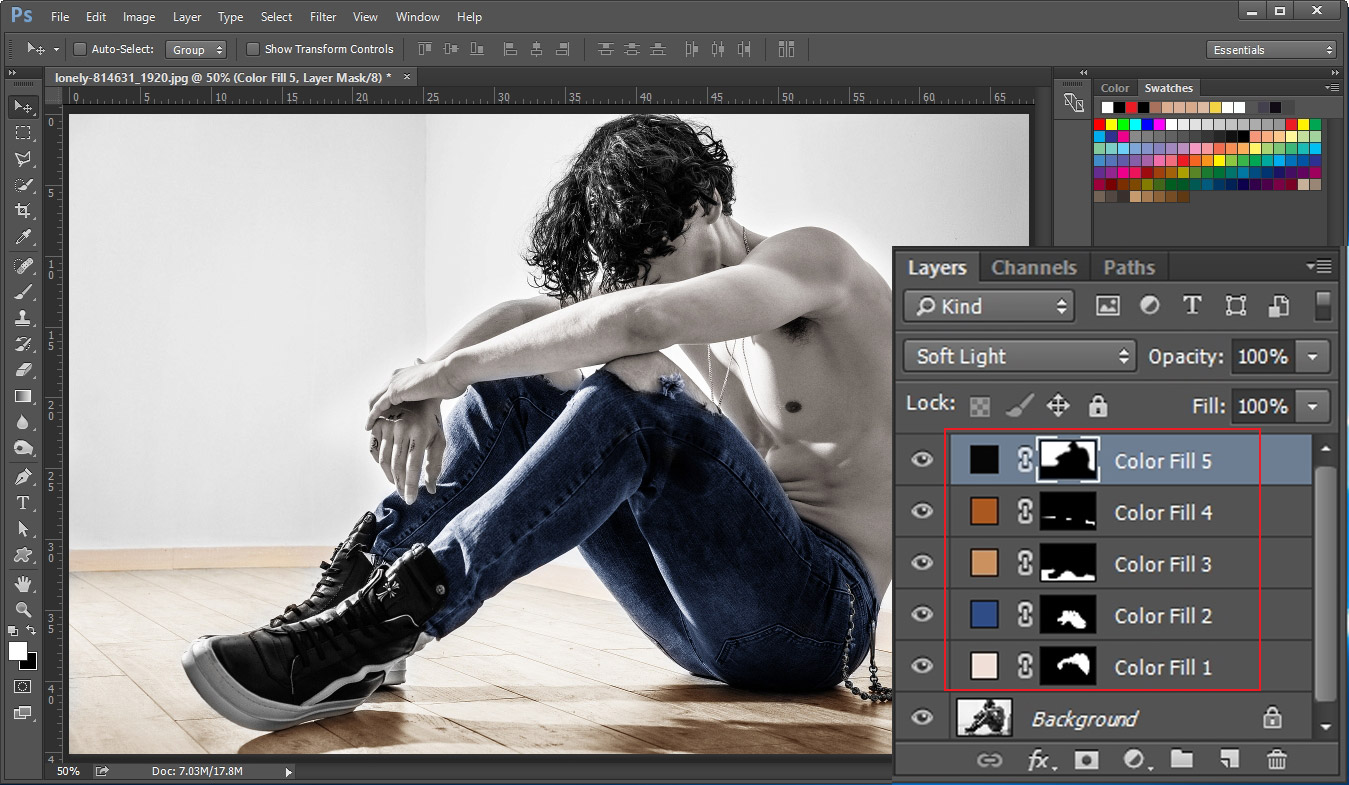Screen dimensions: 1349x785
Task: Select the Move tool
Action: (x=23, y=107)
